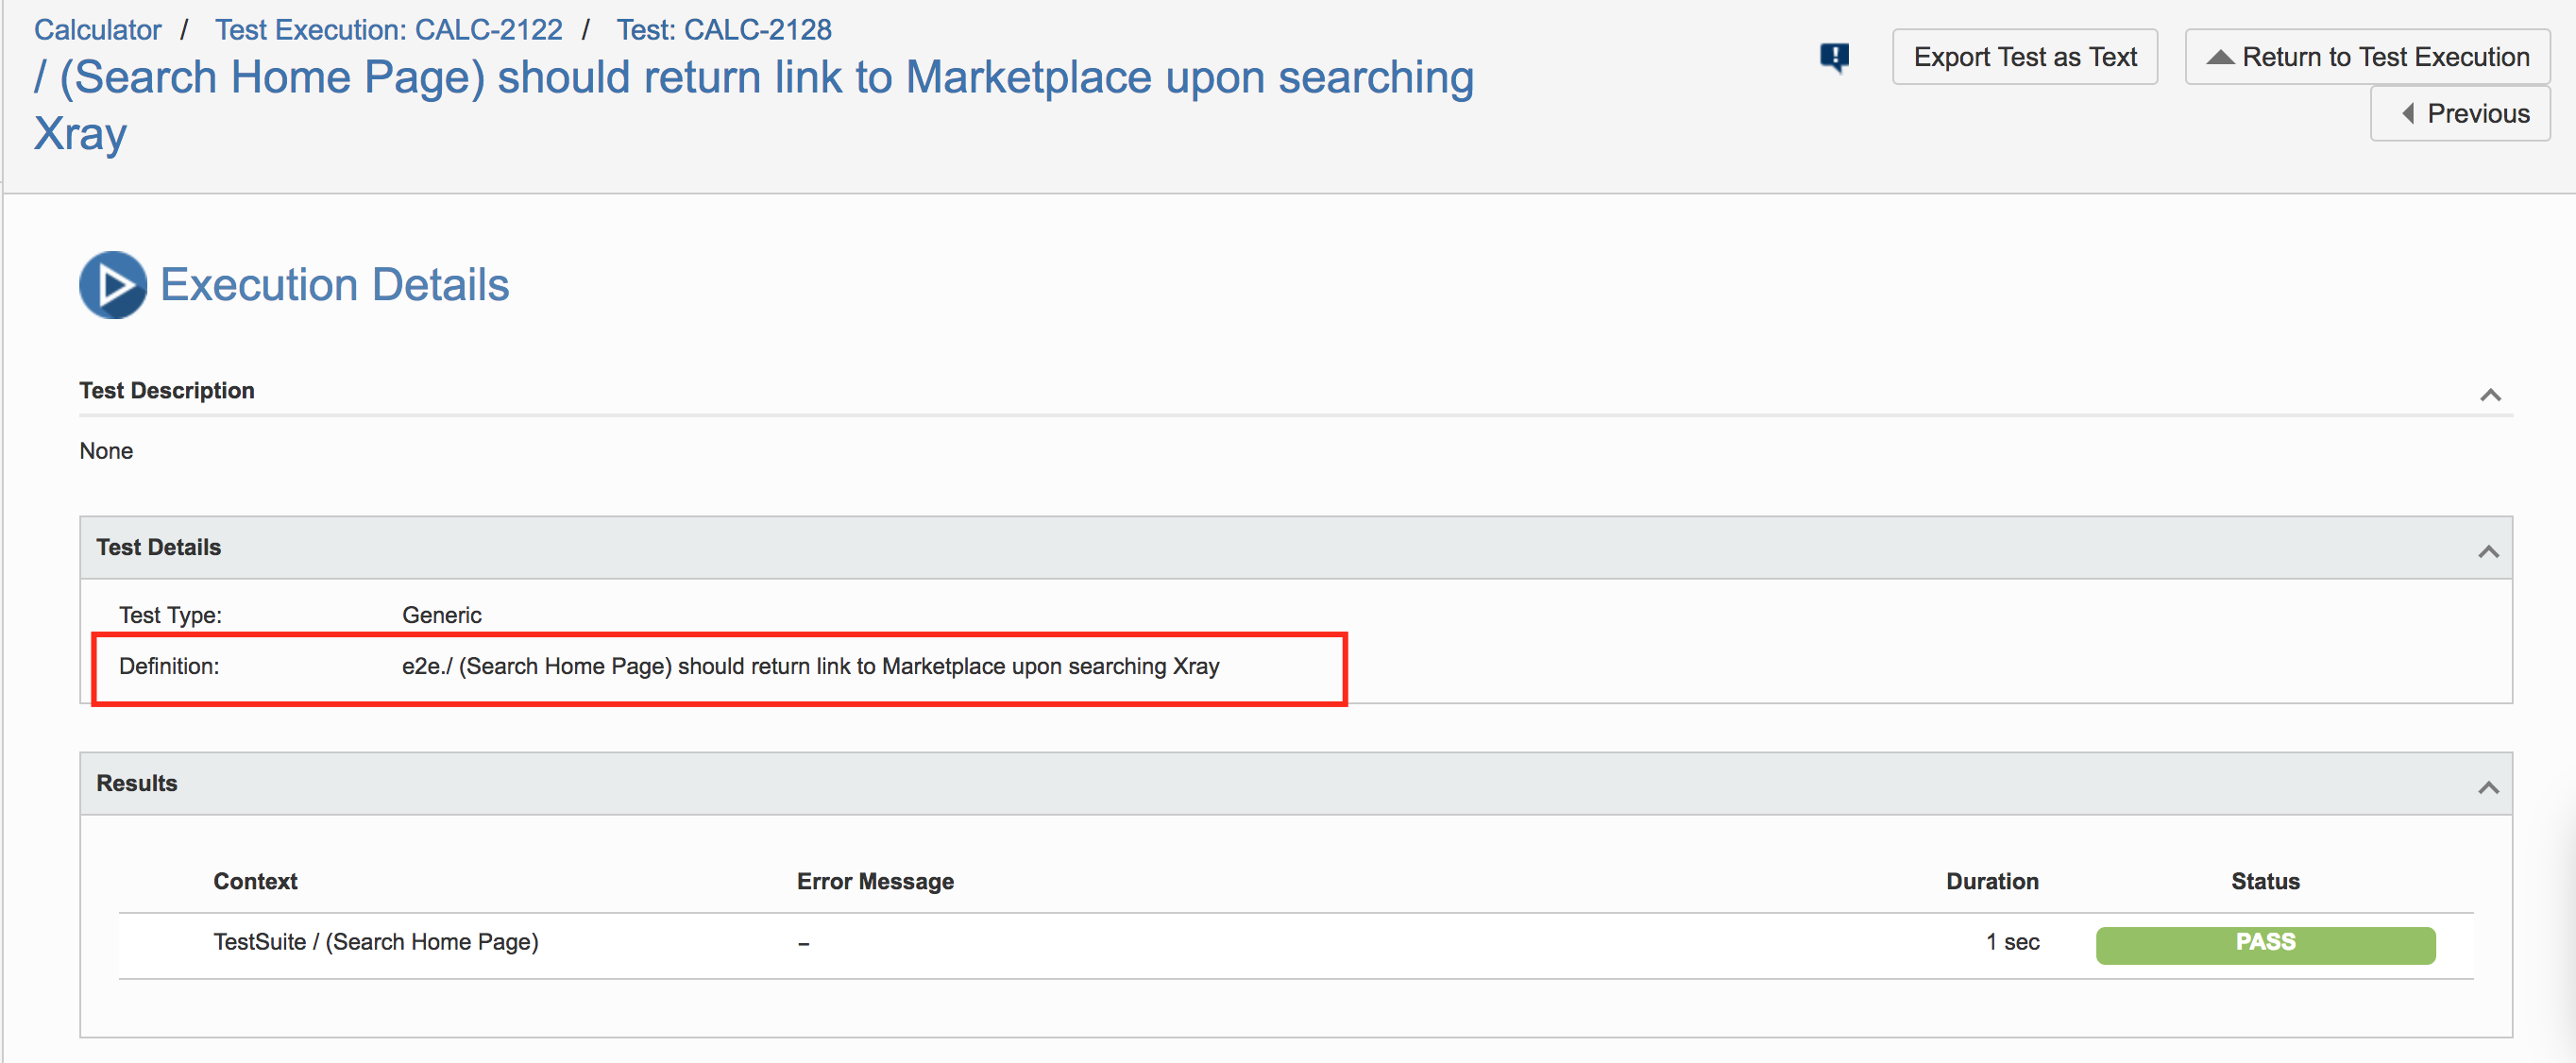The image size is (2576, 1063).
Task: Click the None description text
Action: 106,451
